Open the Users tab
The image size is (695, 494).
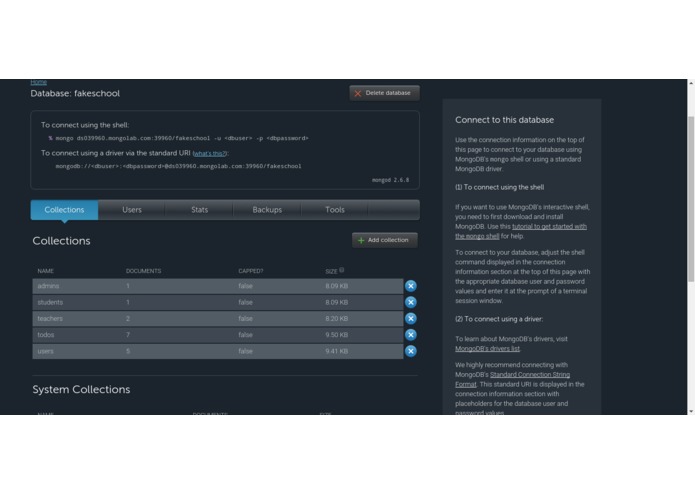(x=132, y=210)
